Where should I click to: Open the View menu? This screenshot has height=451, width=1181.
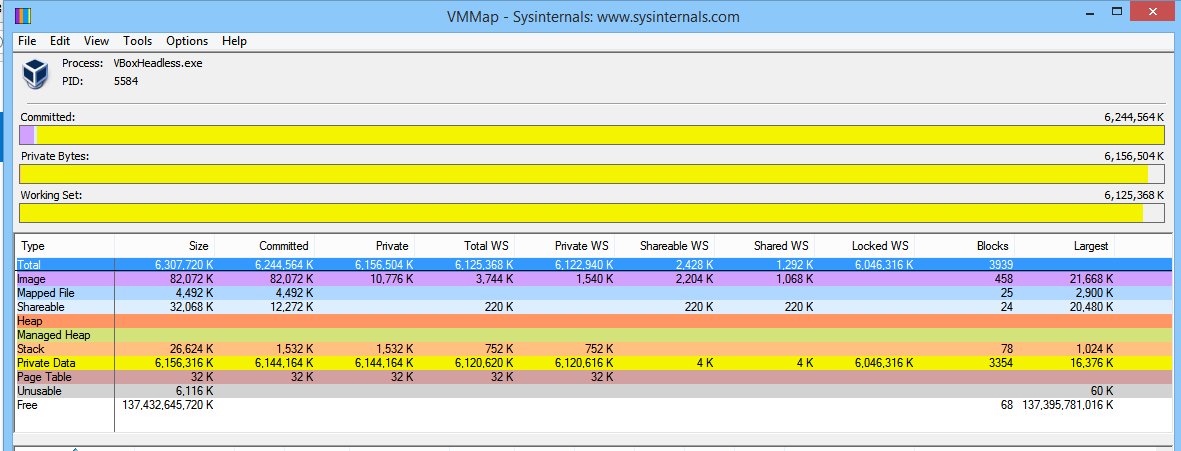tap(96, 41)
